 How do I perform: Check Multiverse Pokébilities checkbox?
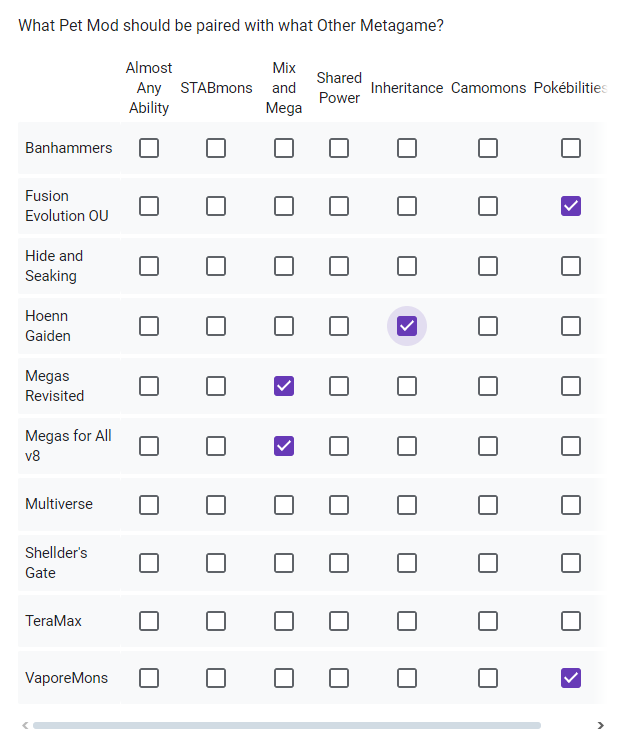pyautogui.click(x=570, y=505)
